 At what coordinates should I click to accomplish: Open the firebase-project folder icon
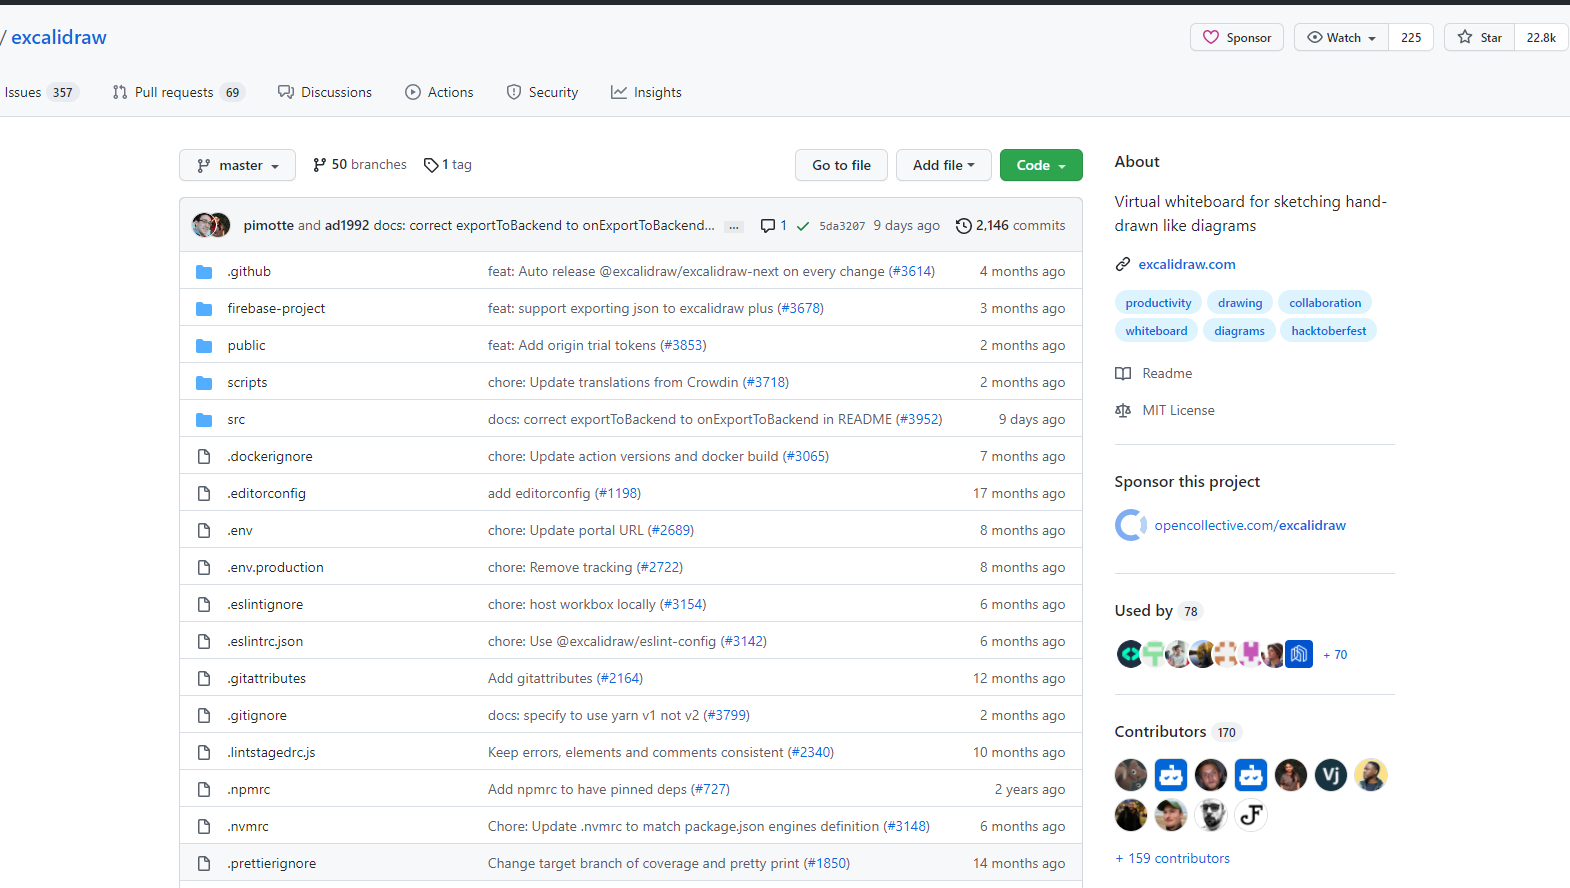pyautogui.click(x=204, y=309)
